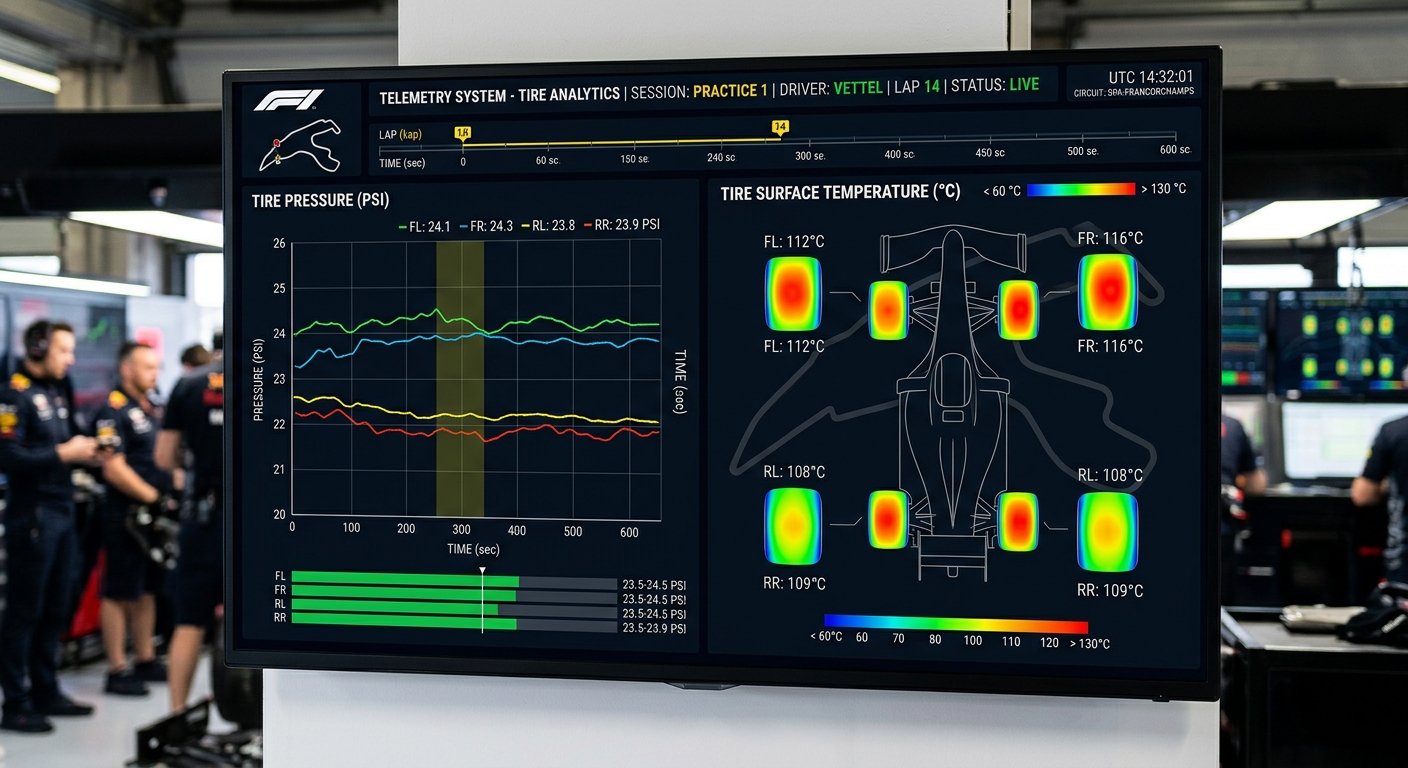The image size is (1408, 768).
Task: Click the driver name VETTEL
Action: click(858, 88)
